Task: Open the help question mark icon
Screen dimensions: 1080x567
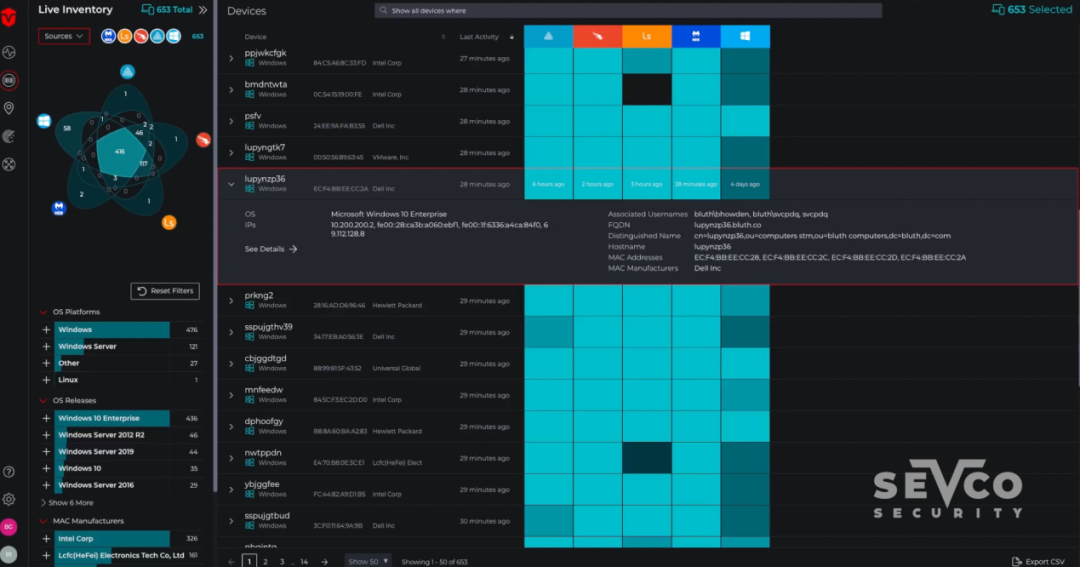Action: coord(9,472)
